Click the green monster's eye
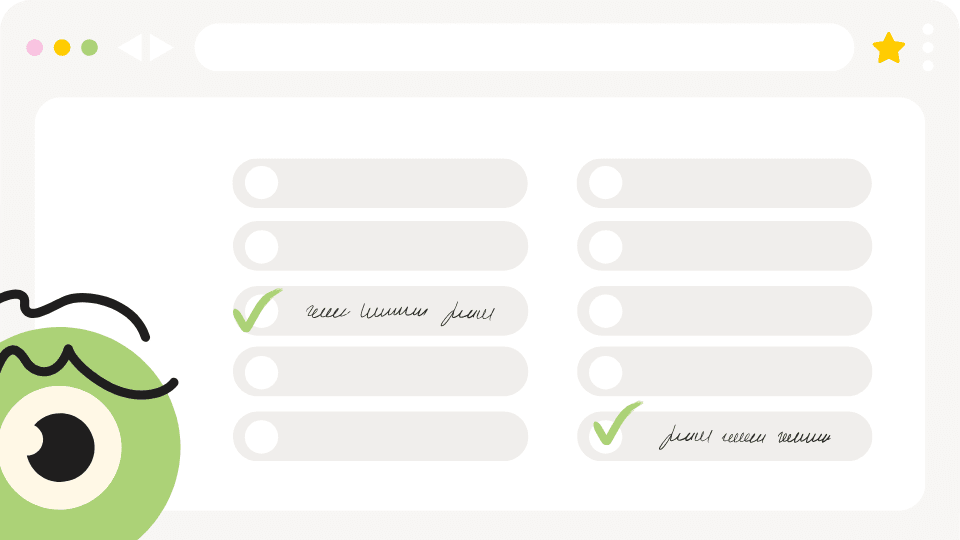Image resolution: width=960 pixels, height=540 pixels. pos(60,447)
